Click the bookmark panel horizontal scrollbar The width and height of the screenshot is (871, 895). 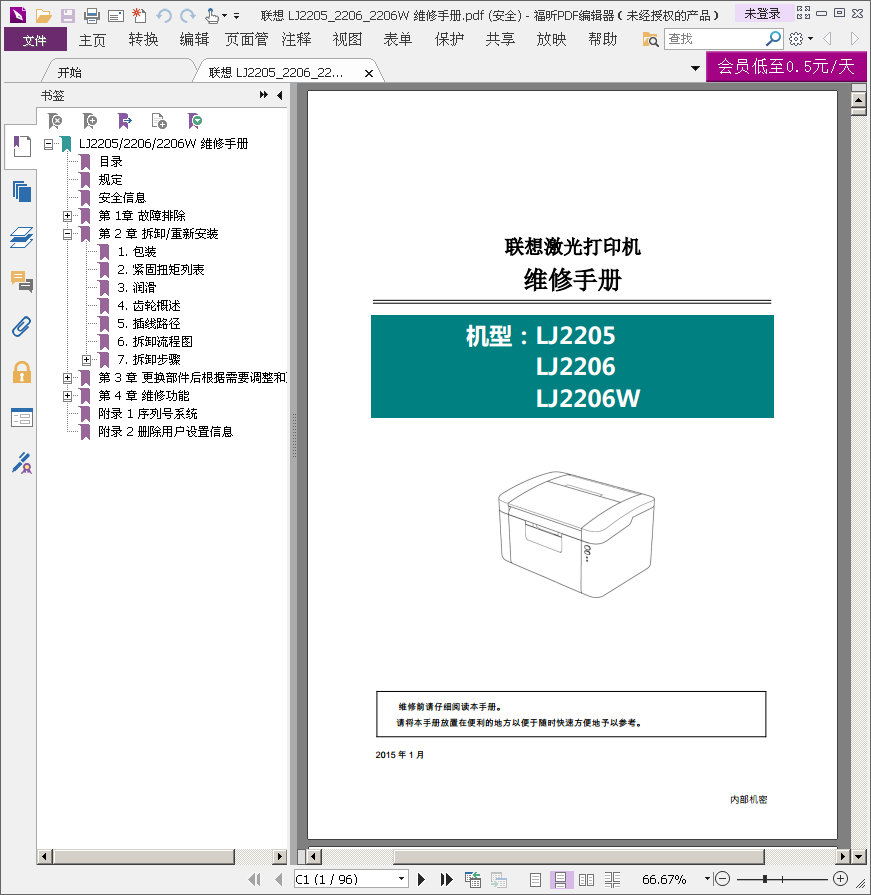click(144, 856)
